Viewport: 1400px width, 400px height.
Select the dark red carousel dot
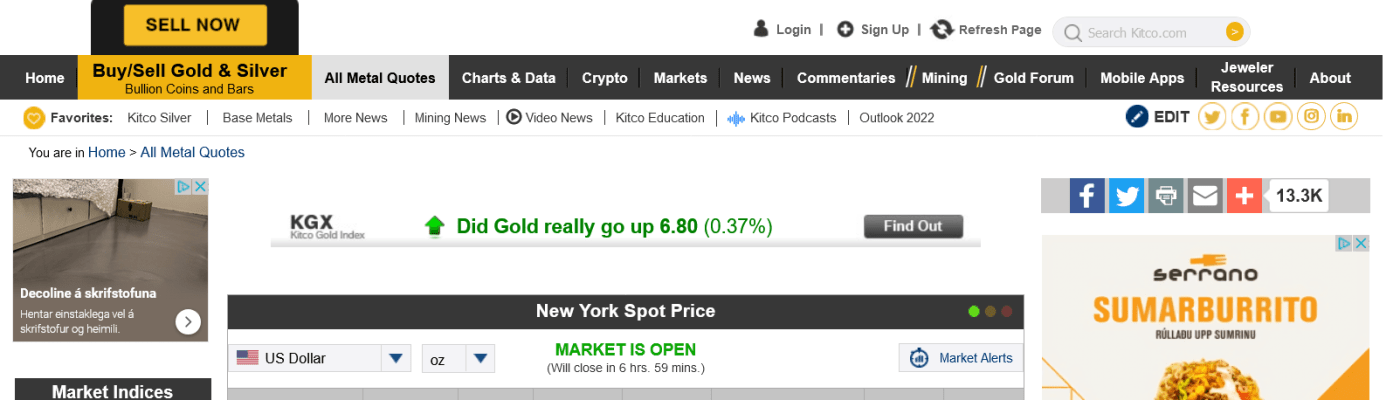pyautogui.click(x=1007, y=311)
